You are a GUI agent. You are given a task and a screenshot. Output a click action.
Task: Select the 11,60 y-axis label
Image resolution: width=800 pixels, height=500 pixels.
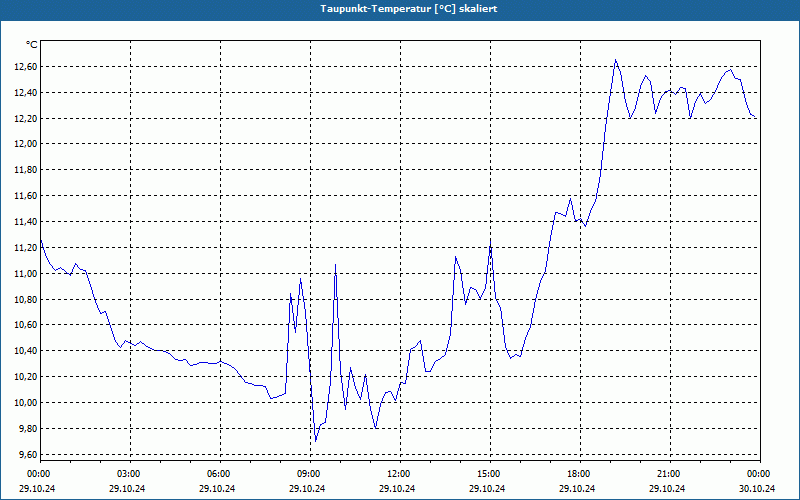coord(26,196)
